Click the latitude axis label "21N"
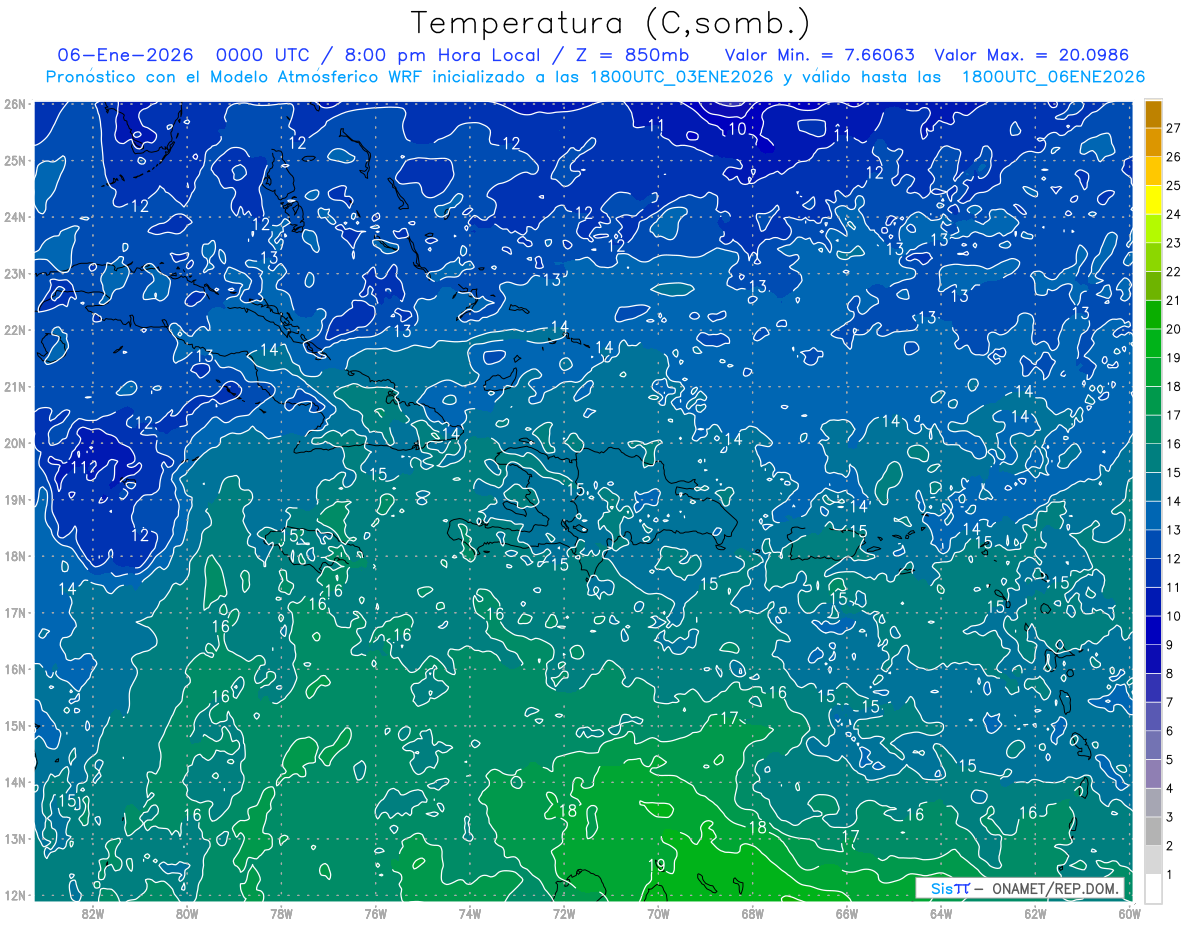 click(14, 386)
